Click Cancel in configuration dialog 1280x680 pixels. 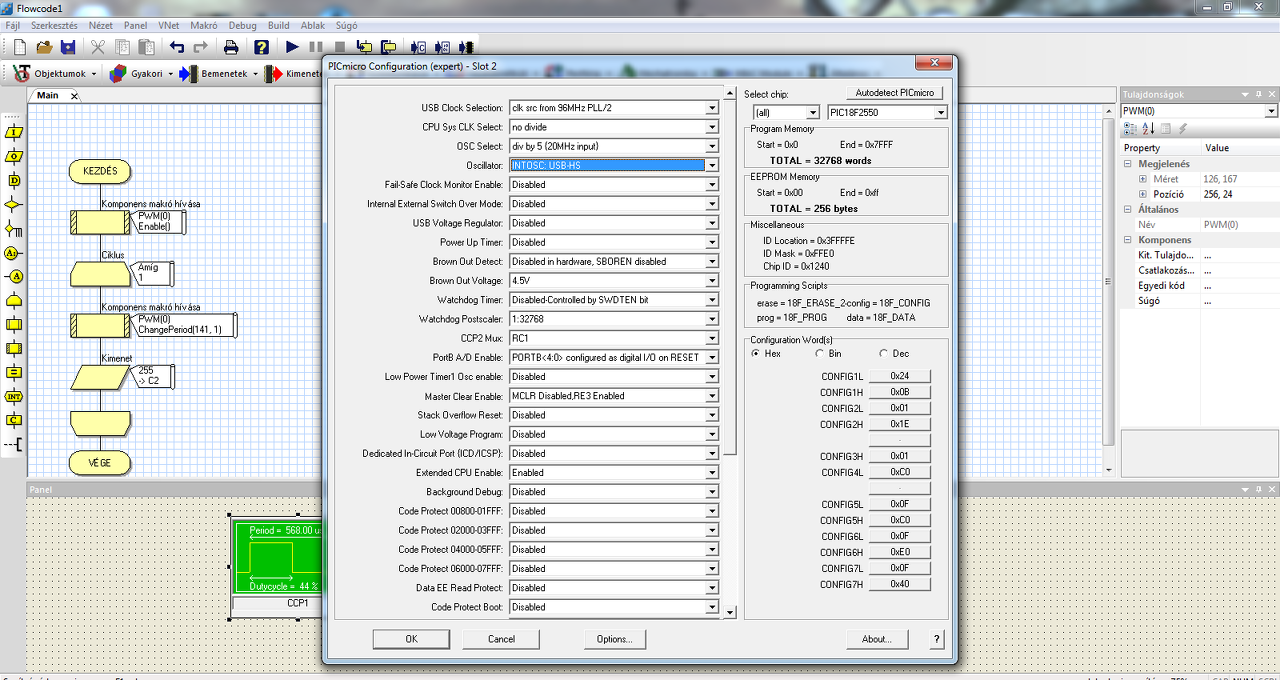point(501,639)
